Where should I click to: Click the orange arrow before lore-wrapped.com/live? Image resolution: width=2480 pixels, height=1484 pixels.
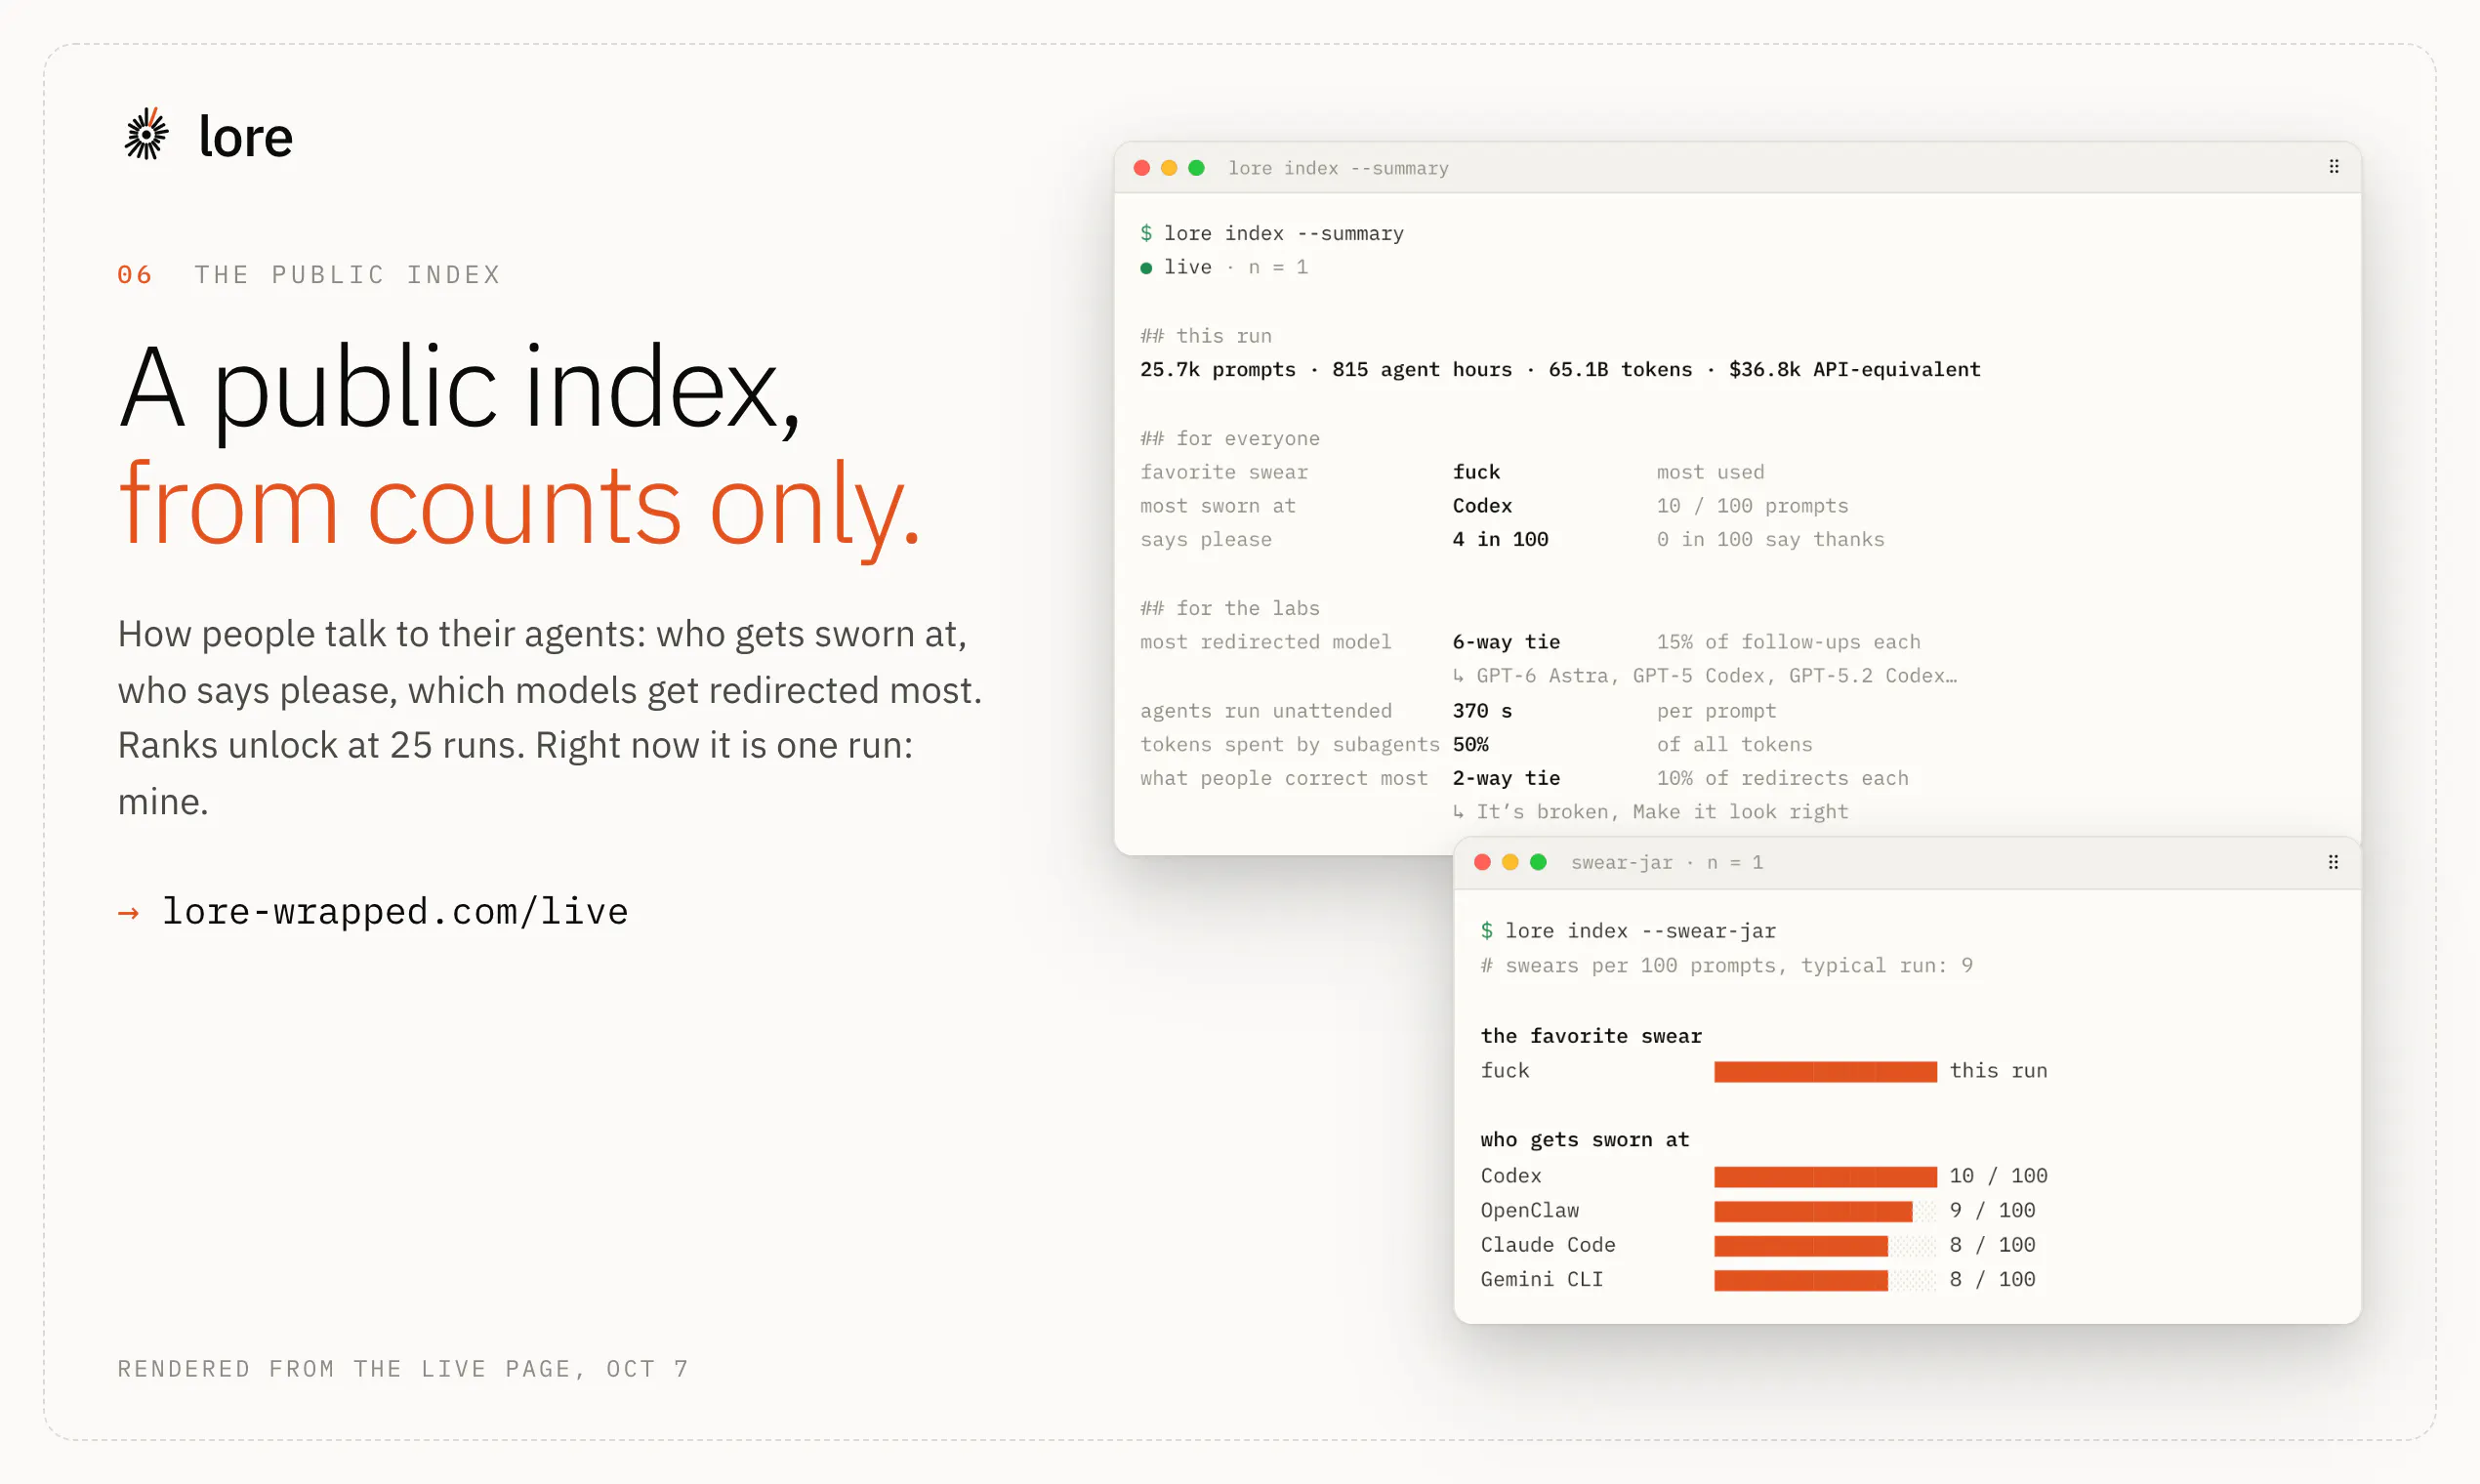click(128, 912)
